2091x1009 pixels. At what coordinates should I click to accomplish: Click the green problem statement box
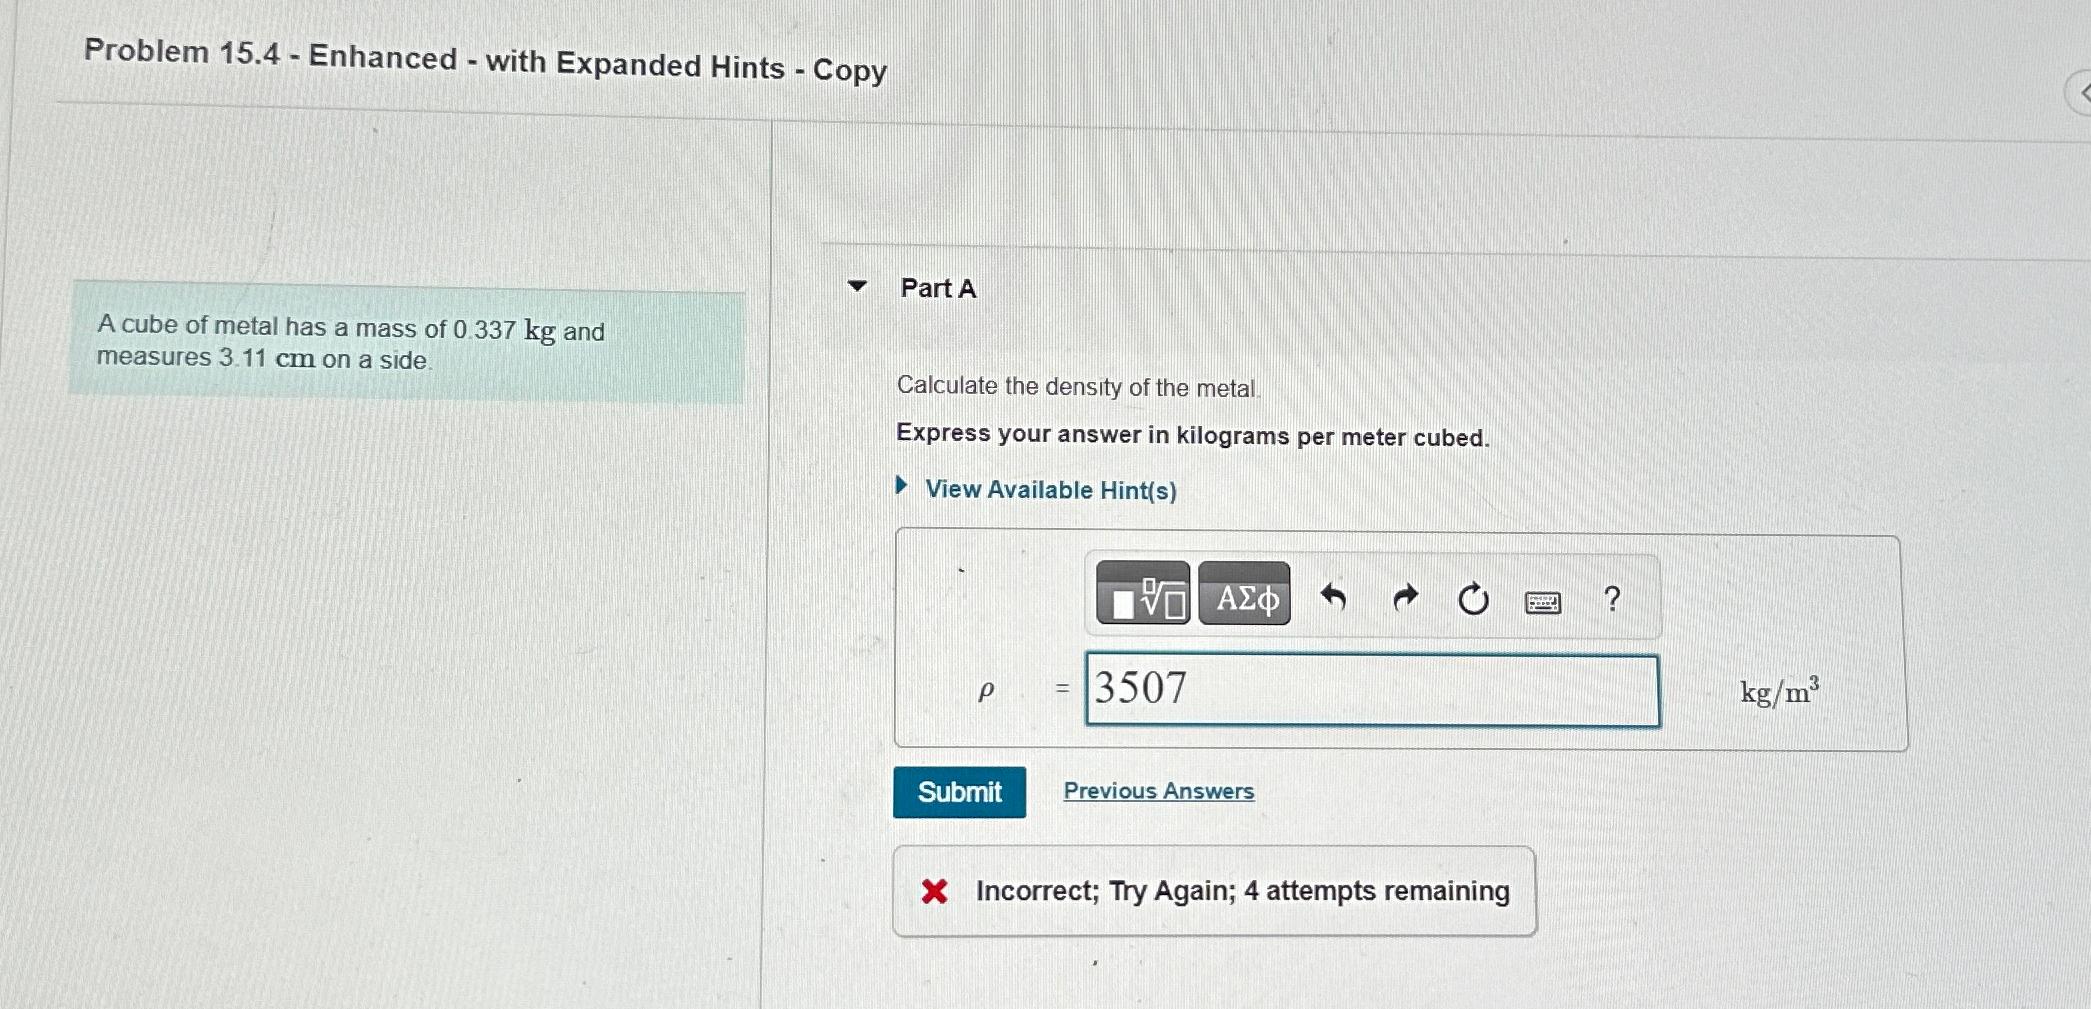pos(404,345)
